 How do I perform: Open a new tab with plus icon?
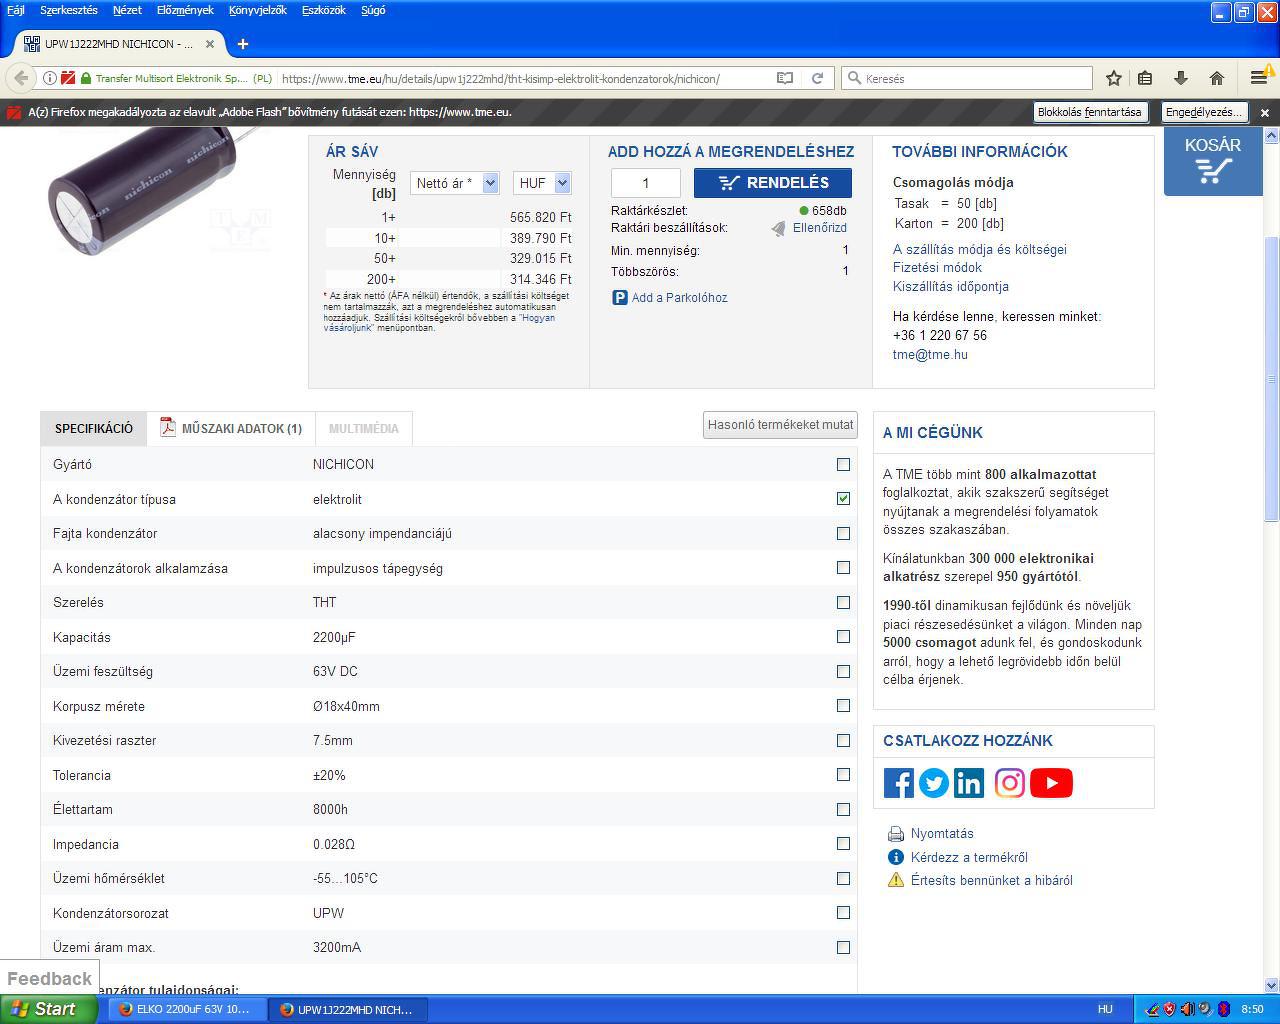click(x=242, y=44)
